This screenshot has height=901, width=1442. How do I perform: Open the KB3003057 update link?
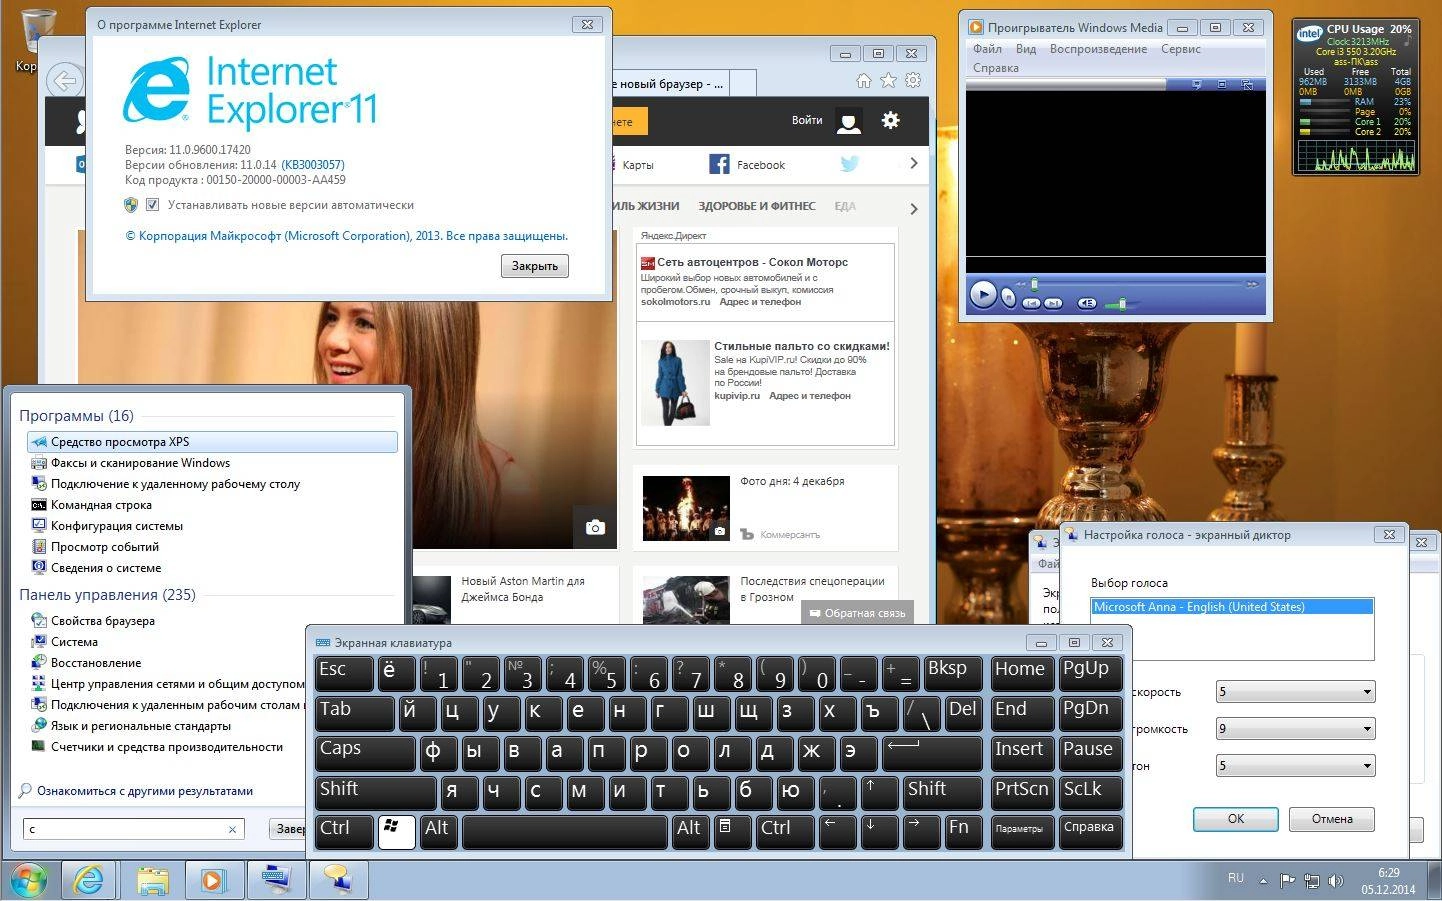(313, 165)
